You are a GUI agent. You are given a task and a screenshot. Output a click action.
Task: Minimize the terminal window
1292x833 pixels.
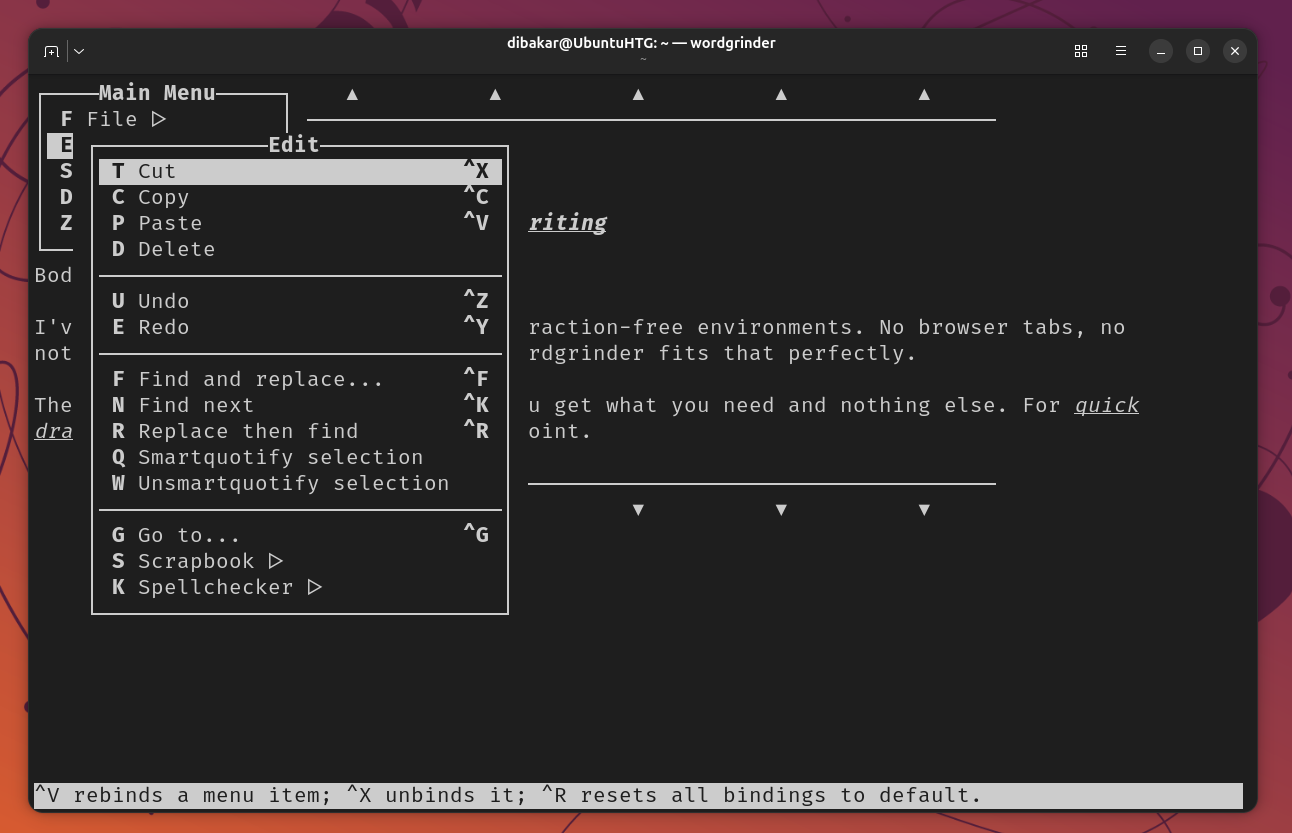(1161, 51)
